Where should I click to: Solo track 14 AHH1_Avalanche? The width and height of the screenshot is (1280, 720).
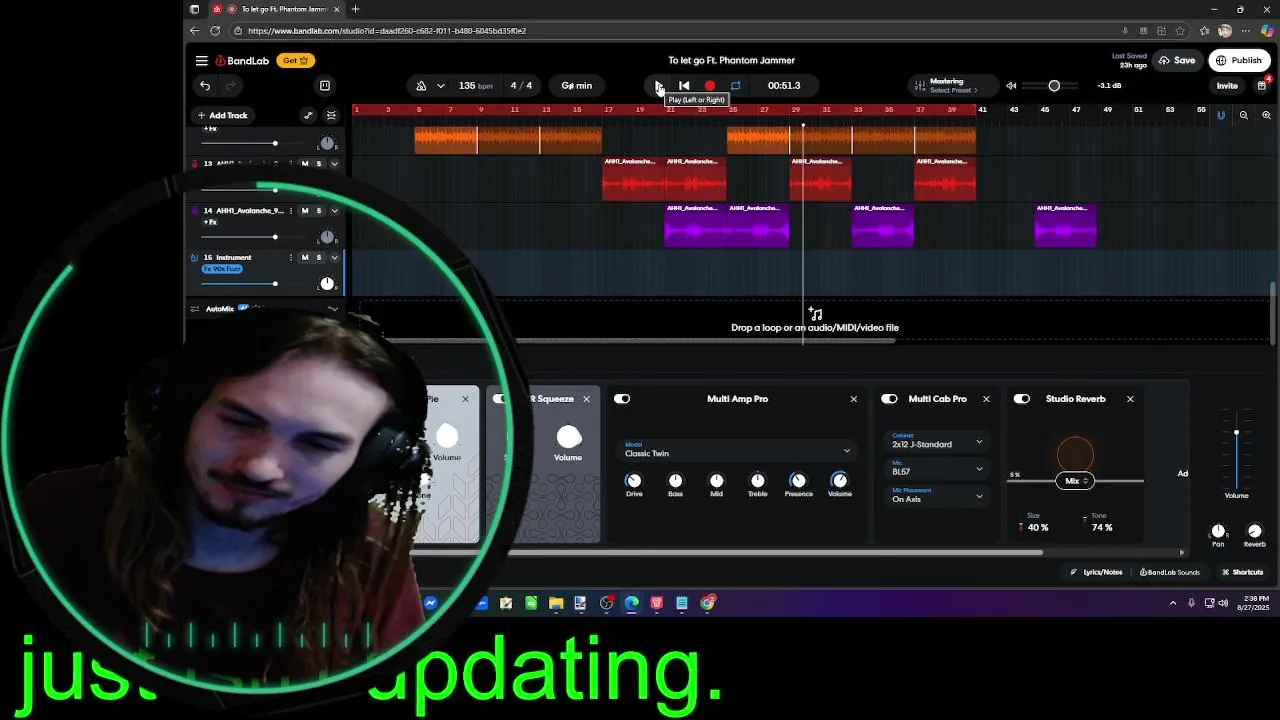319,211
